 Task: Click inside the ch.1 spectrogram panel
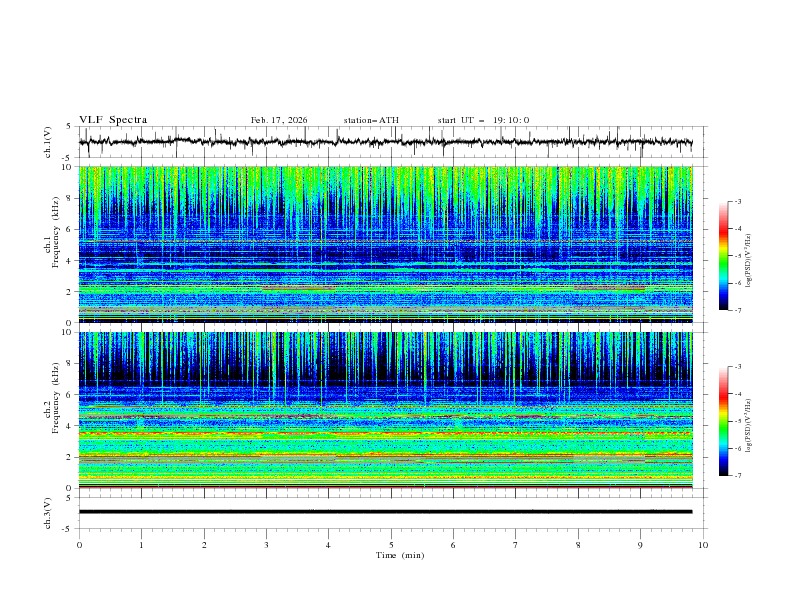(385, 244)
